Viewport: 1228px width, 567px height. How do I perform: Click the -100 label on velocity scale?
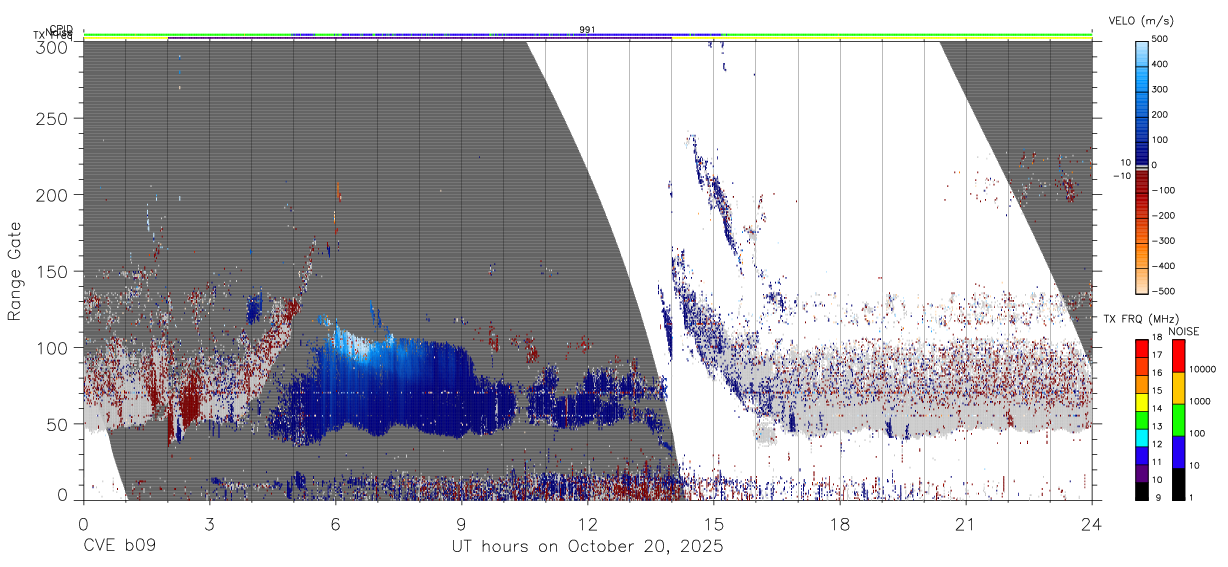click(x=1165, y=190)
